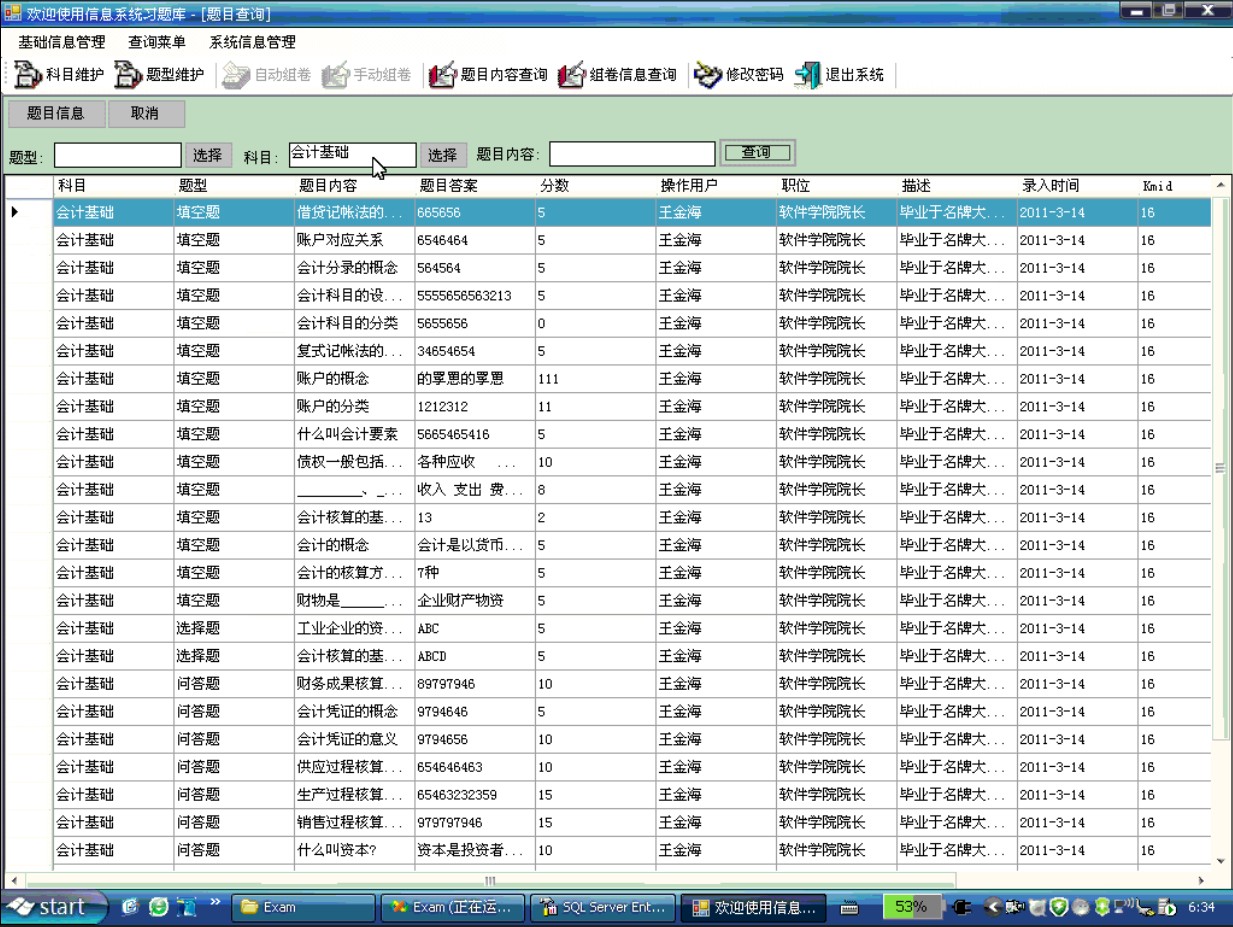1233x927 pixels.
Task: Open the 基础信息管理 menu
Action: pos(62,43)
